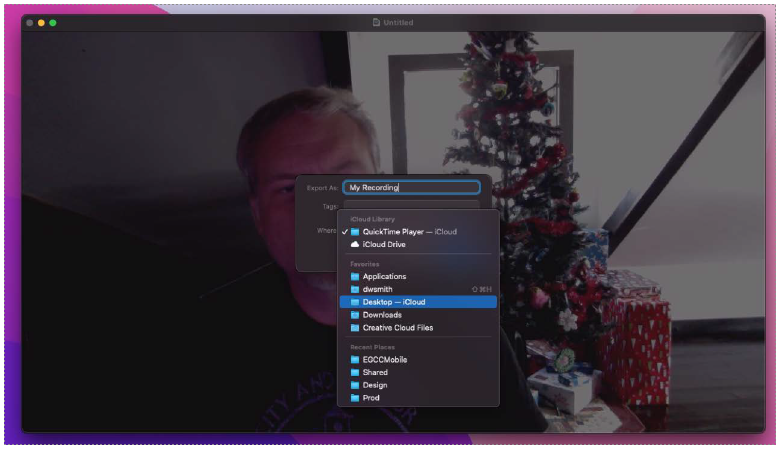This screenshot has width=781, height=451.
Task: Click the Prod folder icon
Action: pos(354,398)
